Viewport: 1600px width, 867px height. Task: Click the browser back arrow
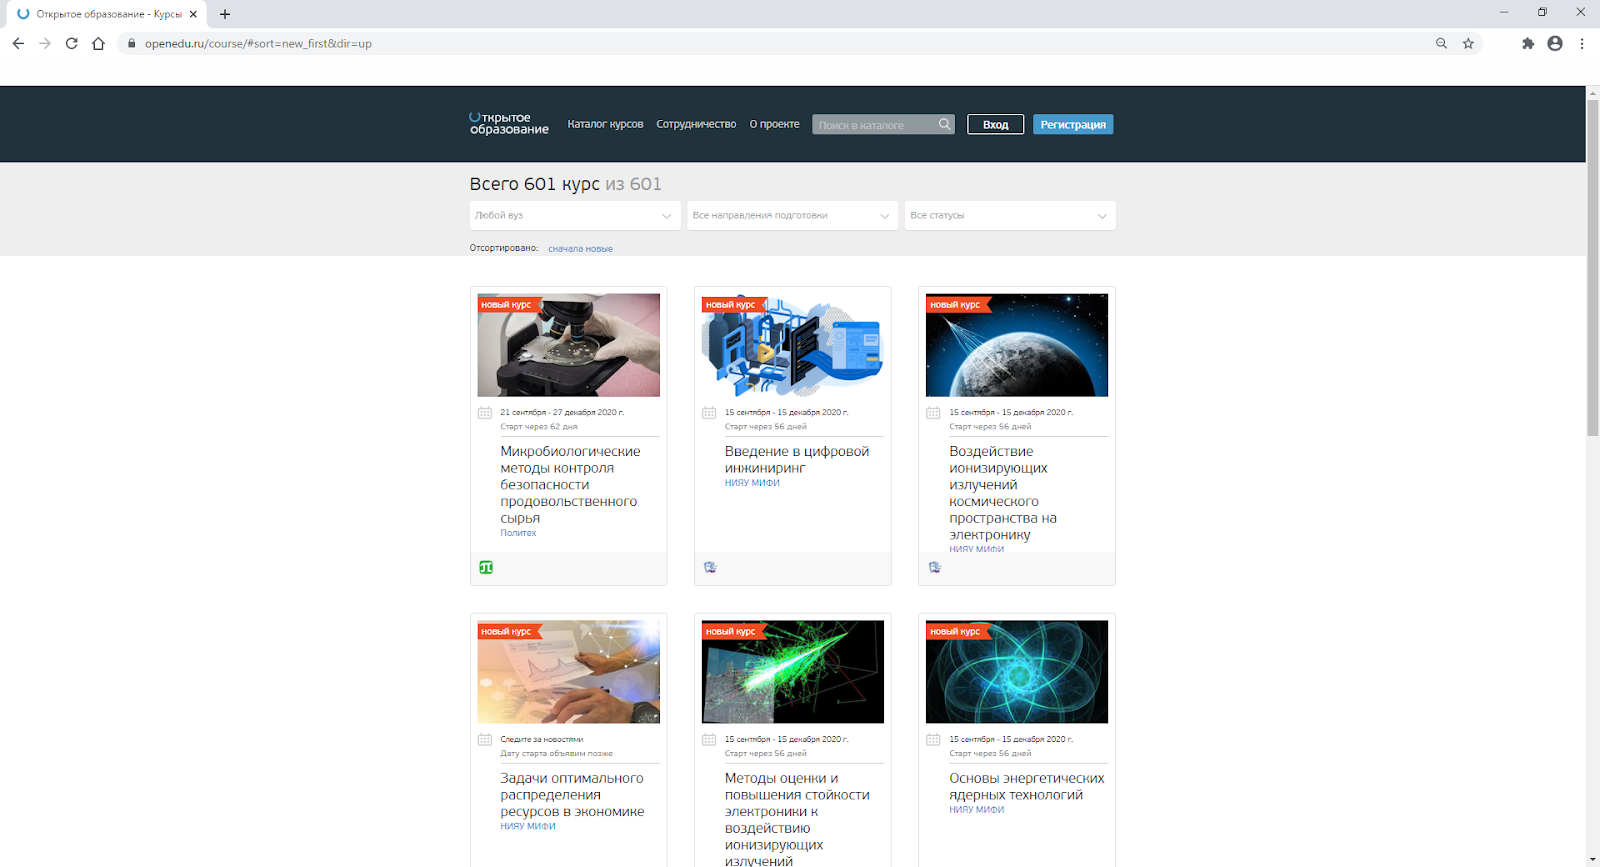click(18, 43)
